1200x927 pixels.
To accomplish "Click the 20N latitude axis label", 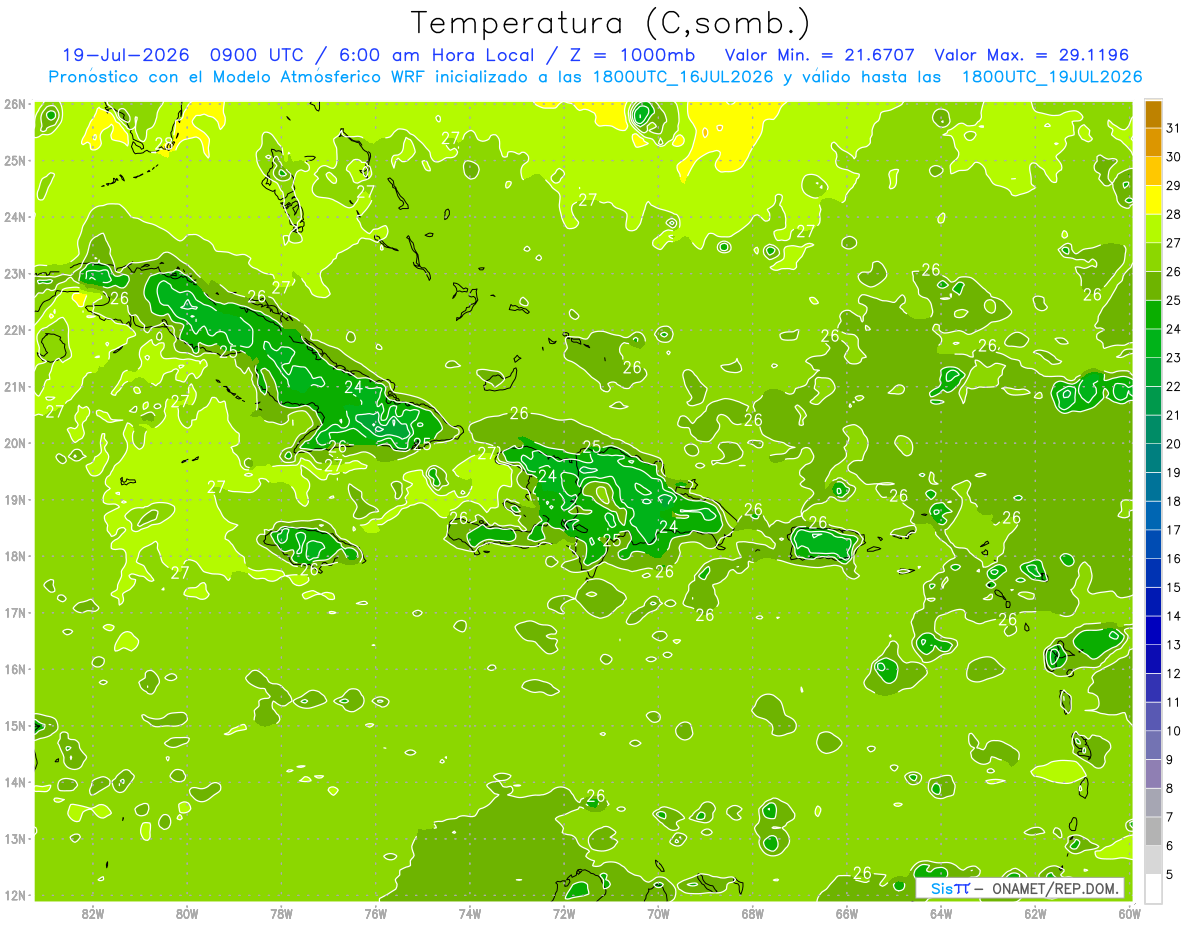I will click(x=14, y=443).
